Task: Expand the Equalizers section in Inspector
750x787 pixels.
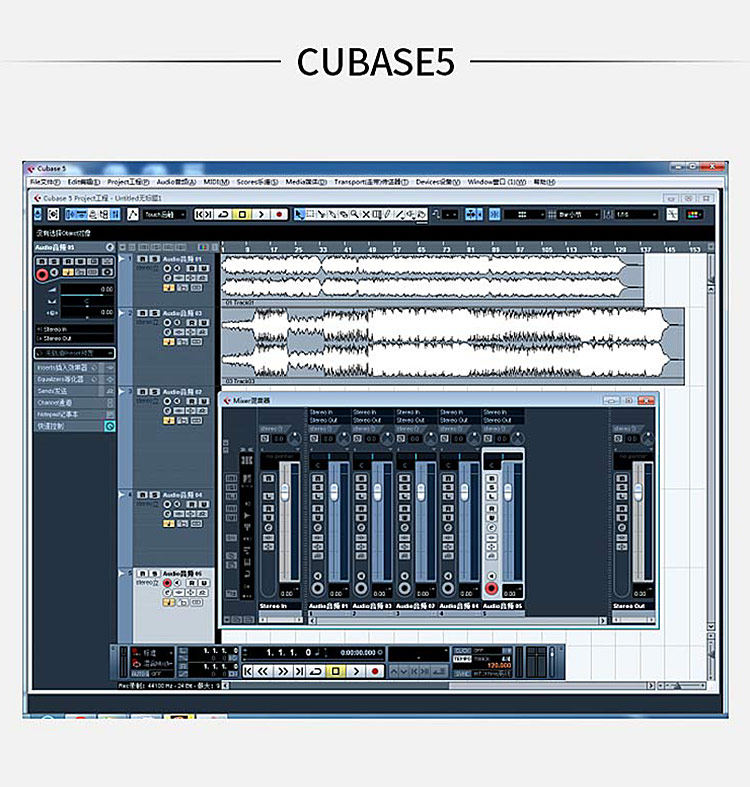Action: tap(74, 379)
